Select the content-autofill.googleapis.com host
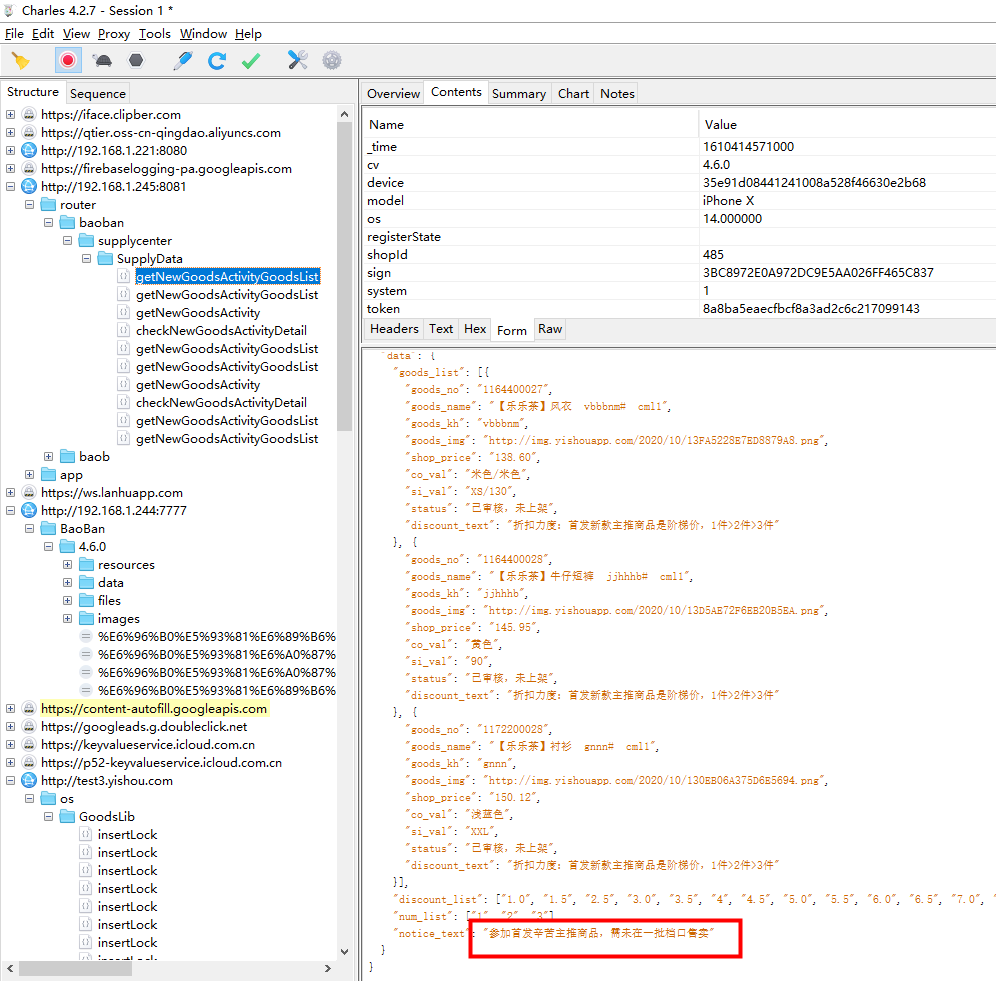 point(154,708)
